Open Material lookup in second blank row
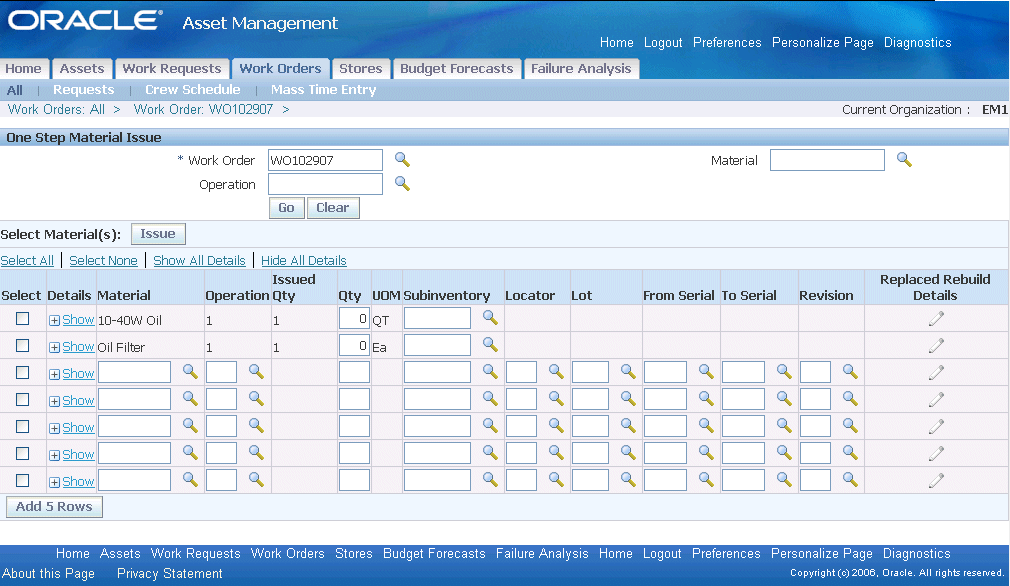The height and width of the screenshot is (586, 1010). click(x=189, y=399)
